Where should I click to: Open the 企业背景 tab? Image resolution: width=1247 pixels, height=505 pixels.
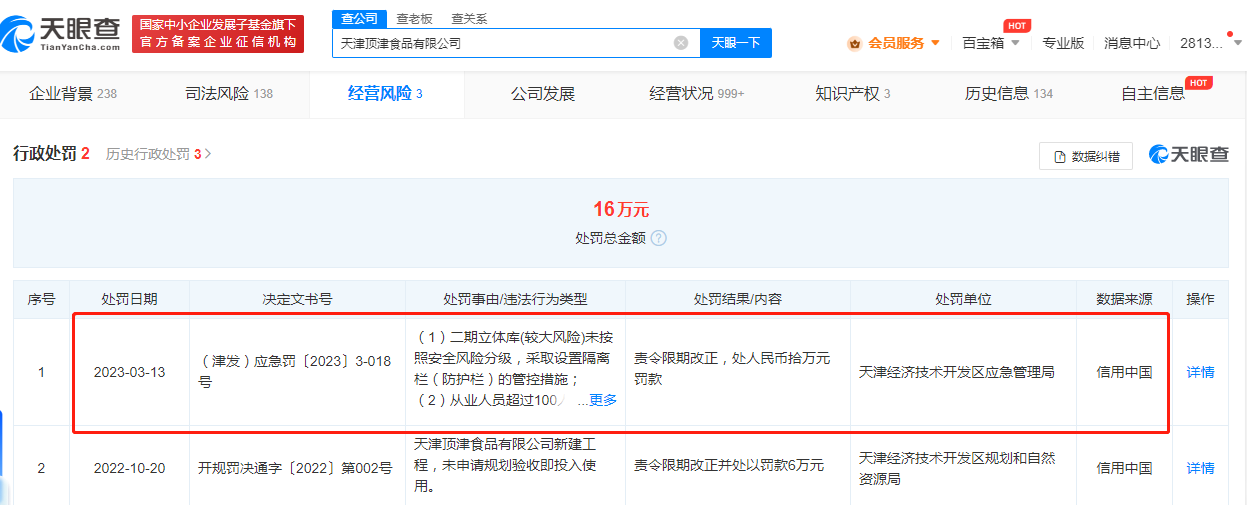(73, 94)
